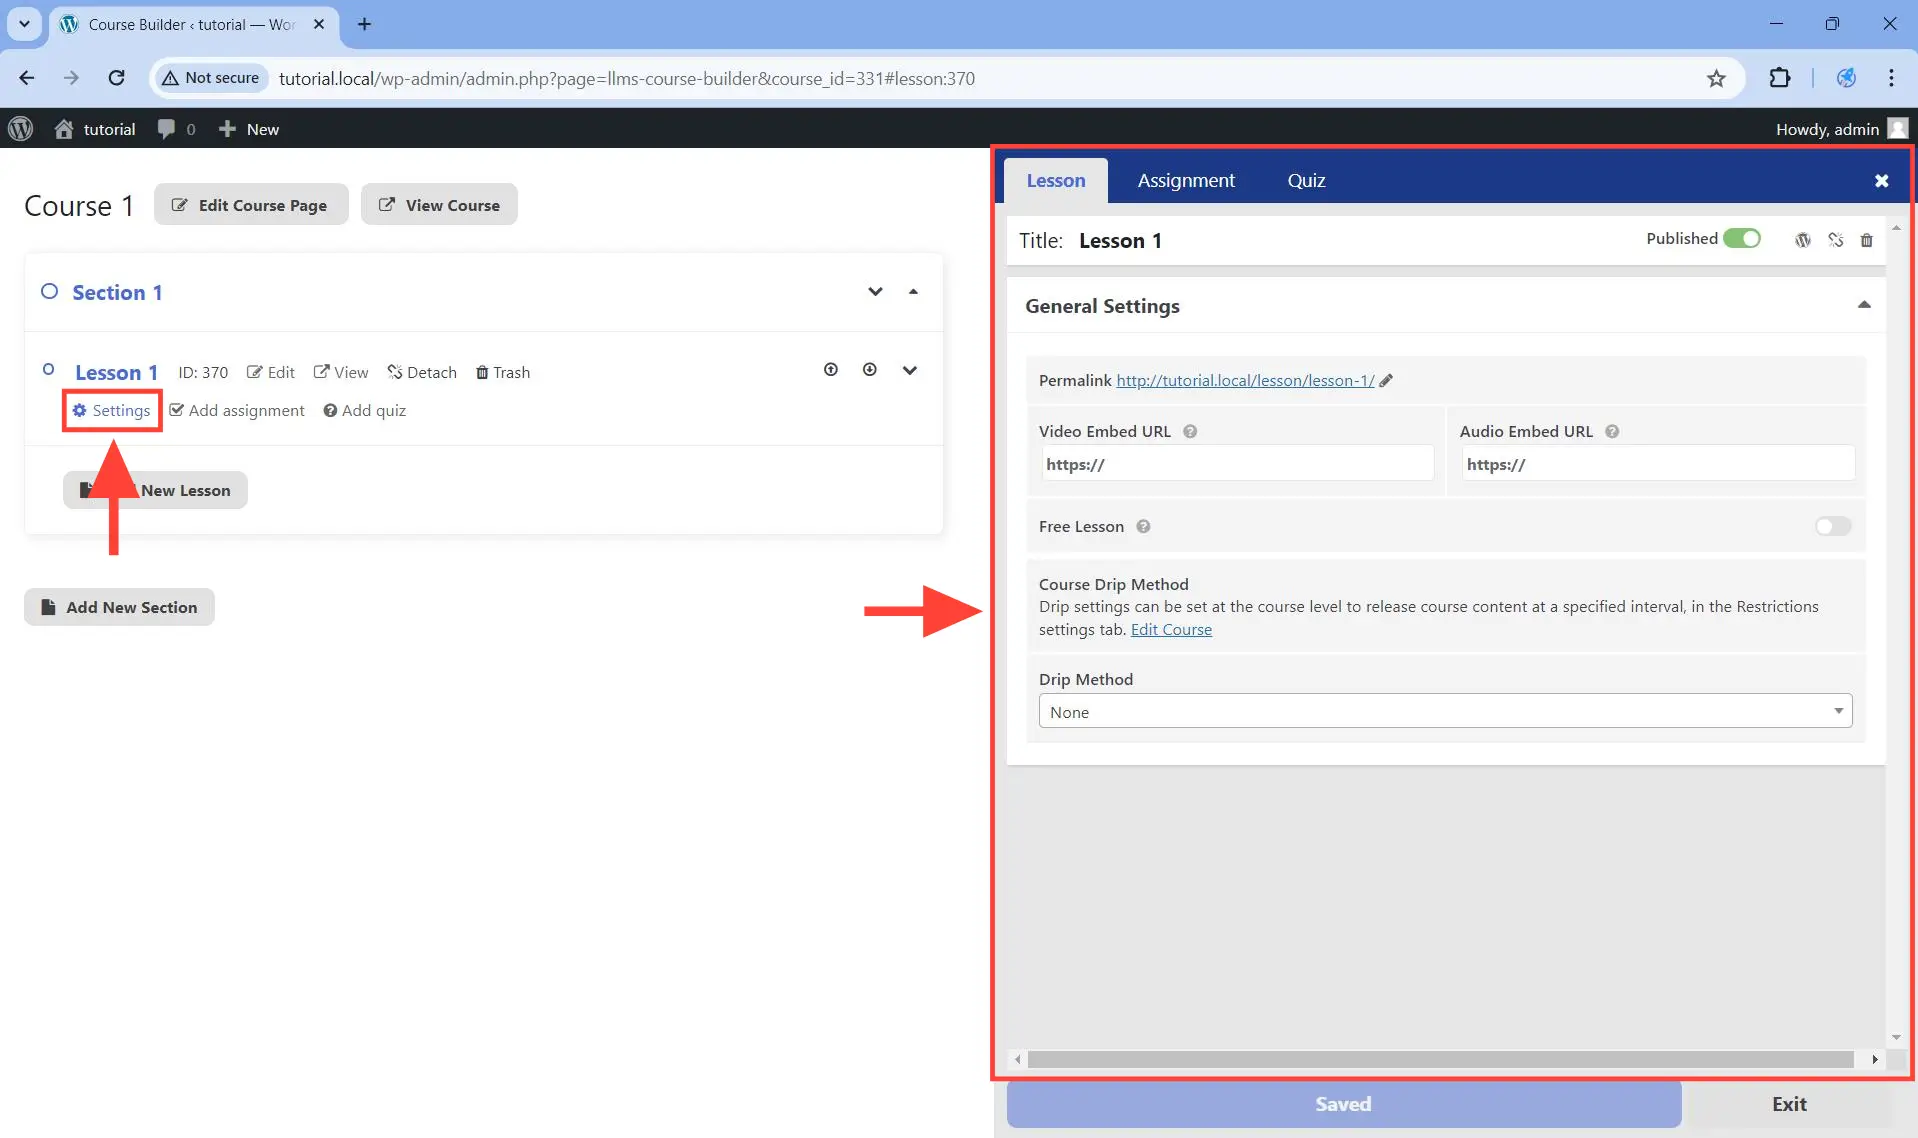Click Audio Embed URL field
1918x1138 pixels.
click(1657, 464)
